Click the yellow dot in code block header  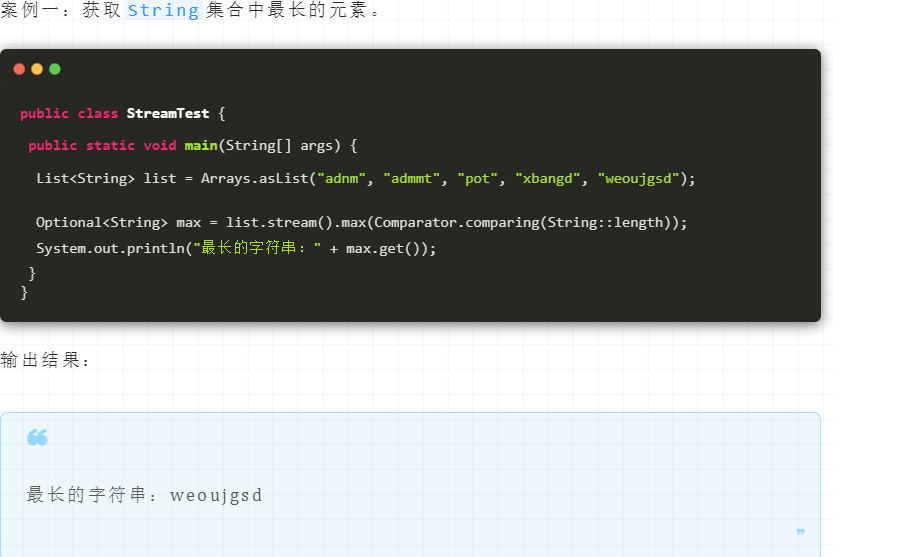tap(37, 69)
